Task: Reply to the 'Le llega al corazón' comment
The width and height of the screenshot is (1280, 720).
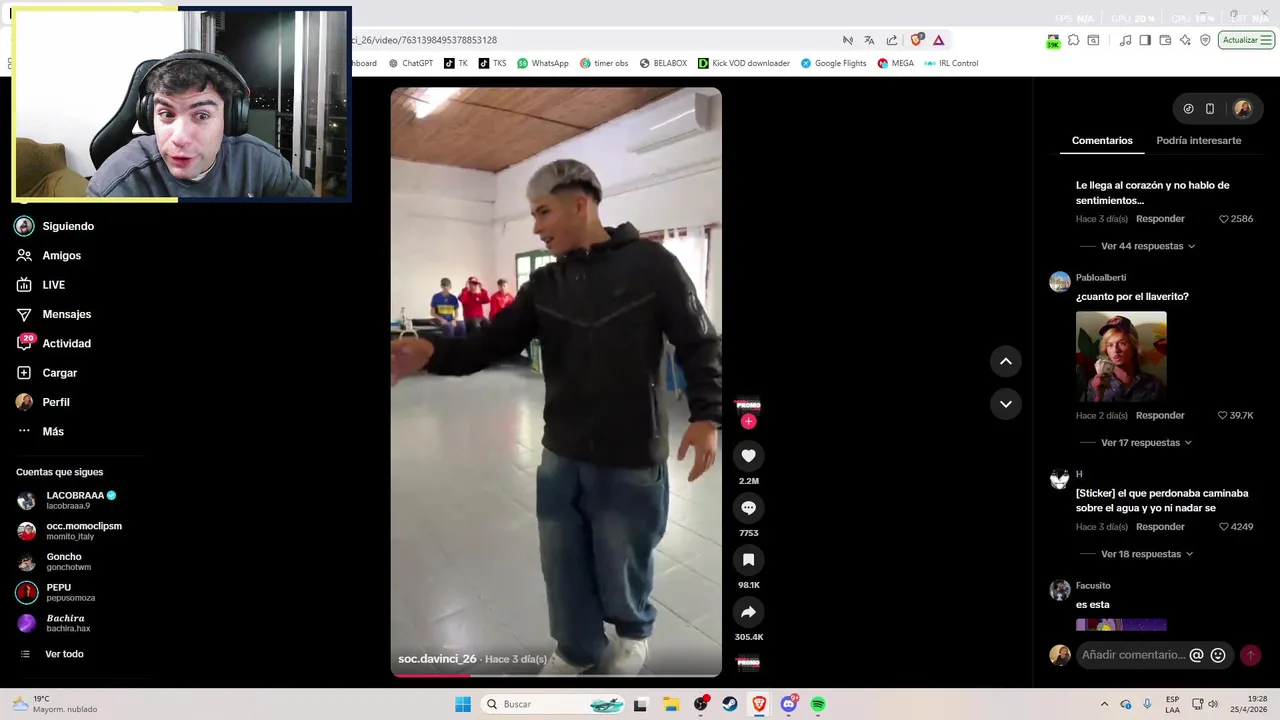Action: [x=1160, y=219]
